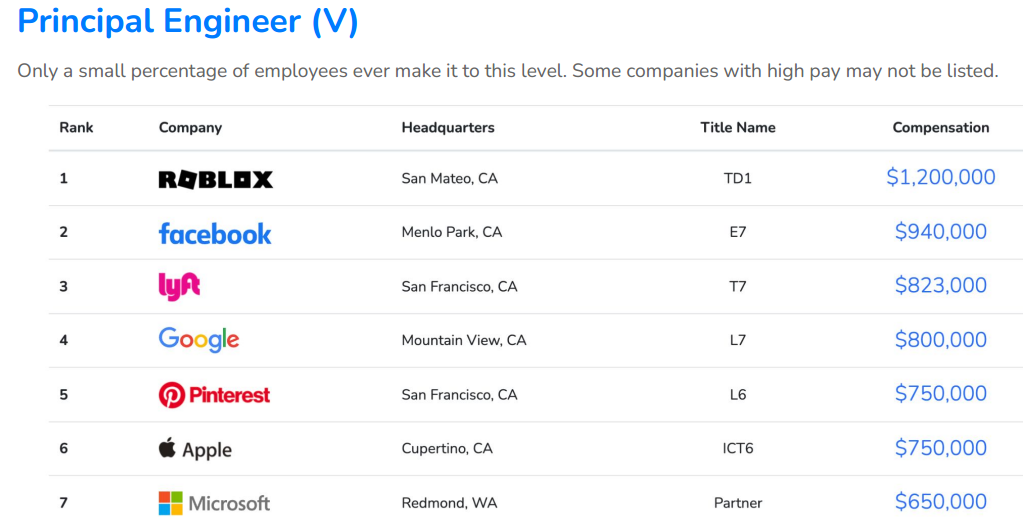
Task: Click the Rank column header
Action: pos(76,127)
